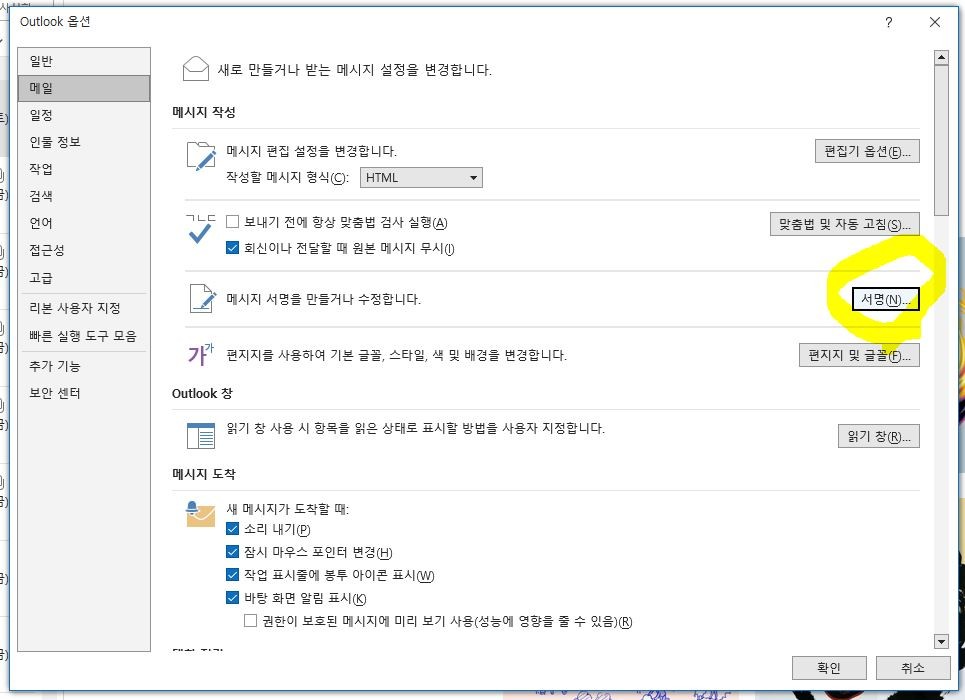965x700 pixels.
Task: Toggle the 소리 내기 checkbox
Action: point(233,528)
